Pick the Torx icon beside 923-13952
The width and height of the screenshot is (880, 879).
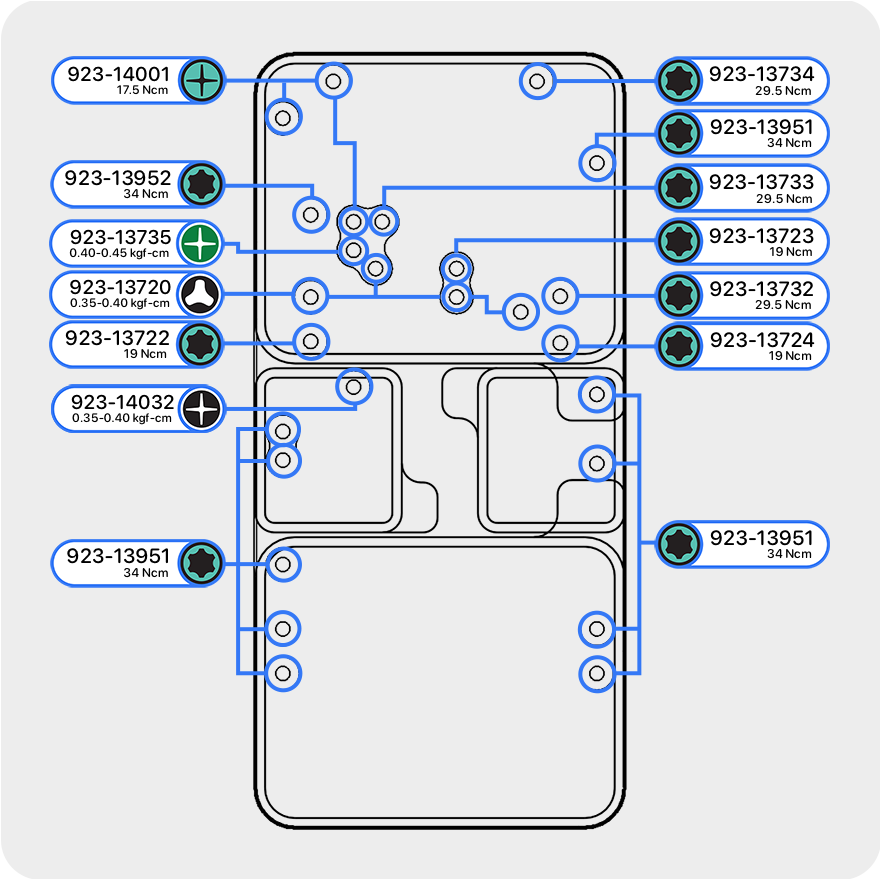click(201, 184)
